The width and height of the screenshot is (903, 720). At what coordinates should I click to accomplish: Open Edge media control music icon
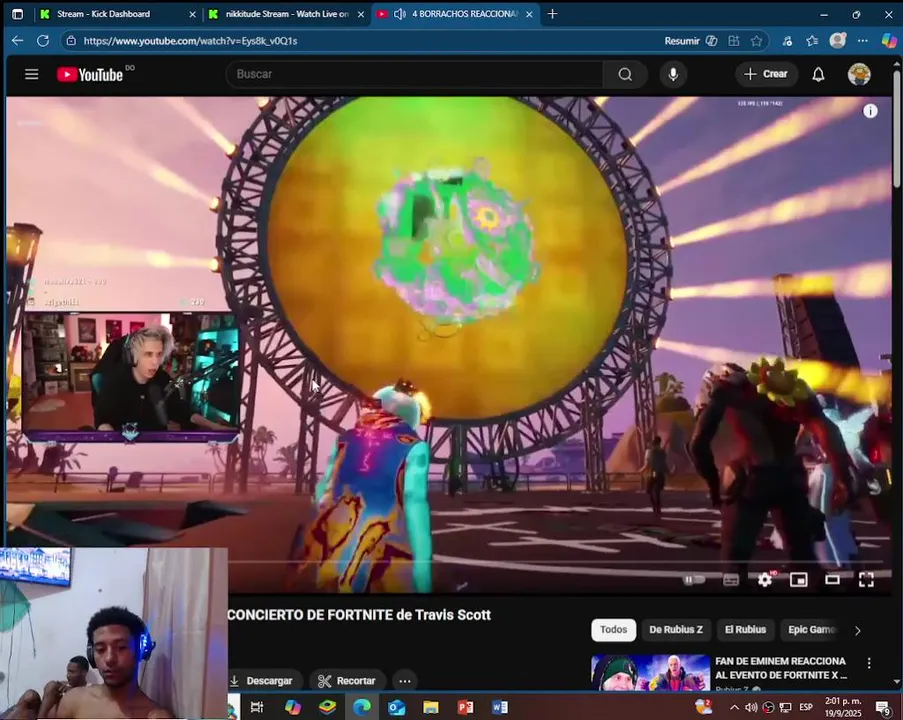(787, 41)
